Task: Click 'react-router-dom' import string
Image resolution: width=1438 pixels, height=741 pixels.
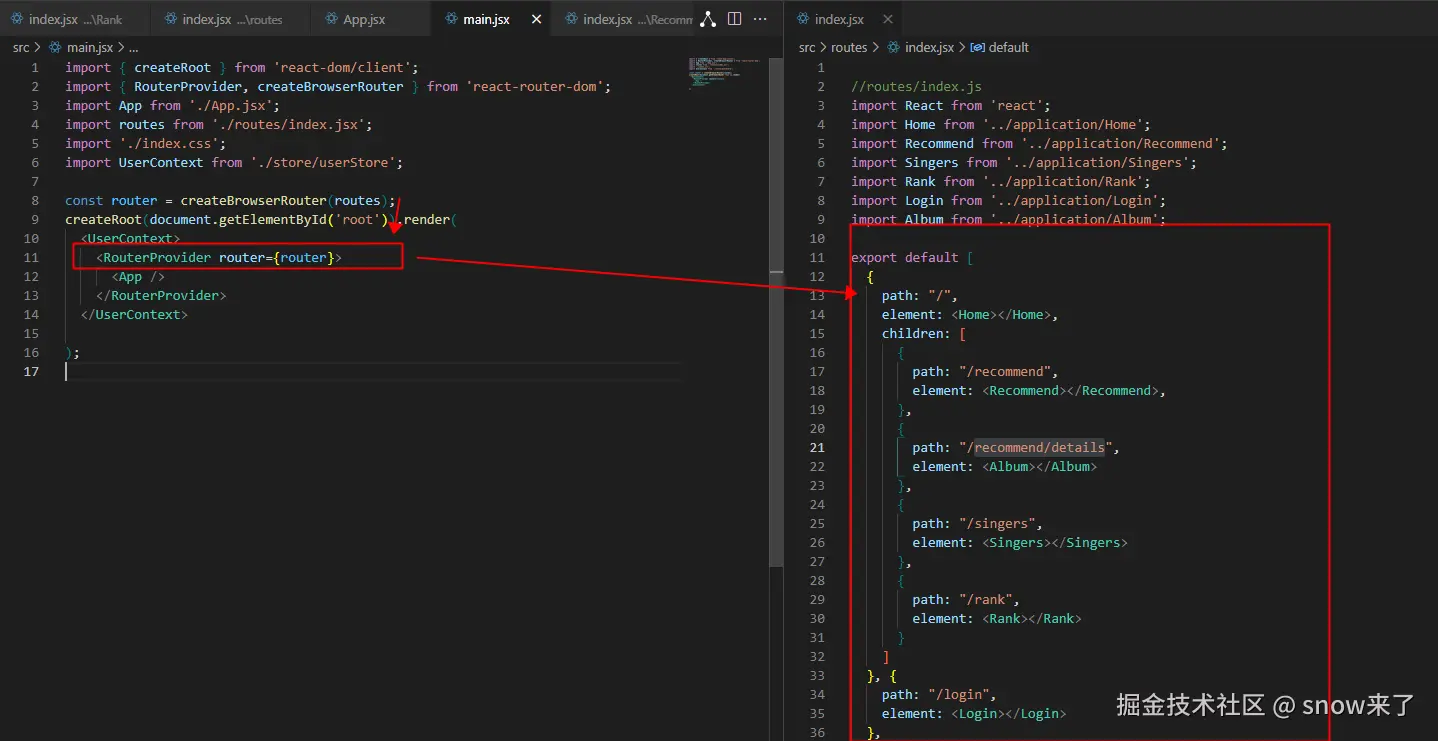Action: coord(538,86)
